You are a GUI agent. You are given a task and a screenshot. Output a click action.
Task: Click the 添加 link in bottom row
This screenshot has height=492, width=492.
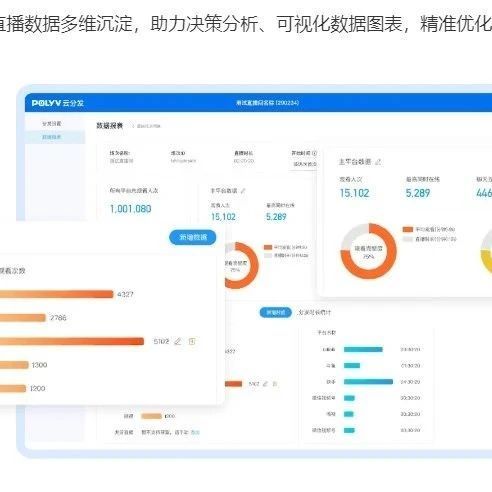coord(195,432)
